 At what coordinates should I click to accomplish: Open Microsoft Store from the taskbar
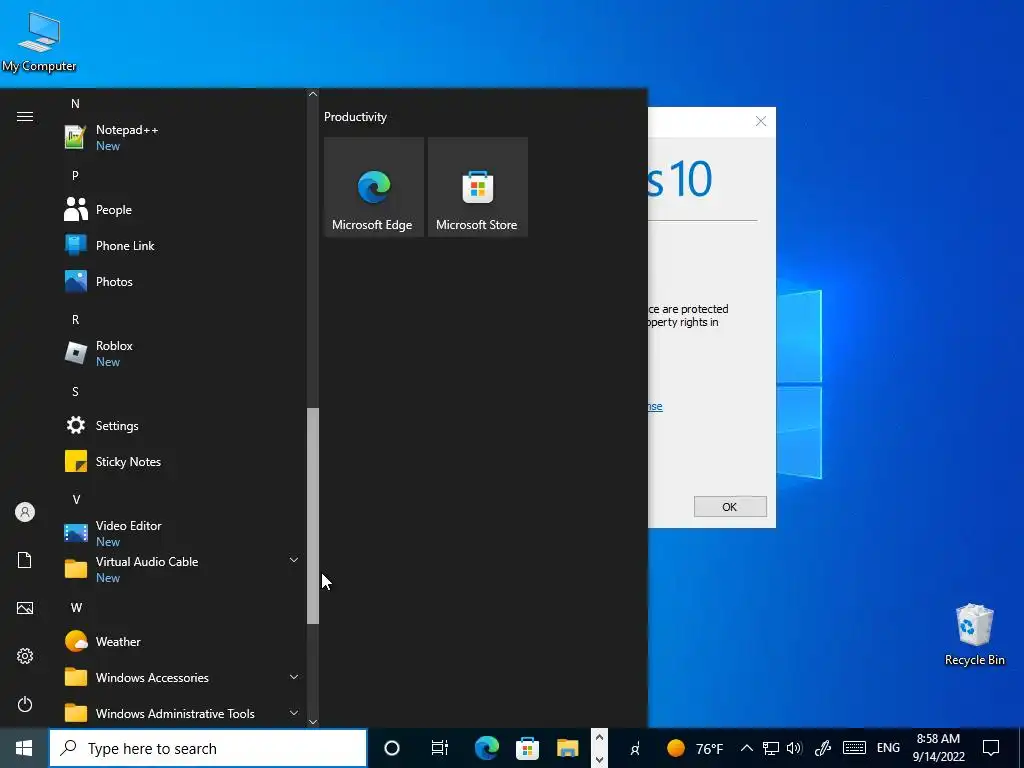tap(527, 748)
